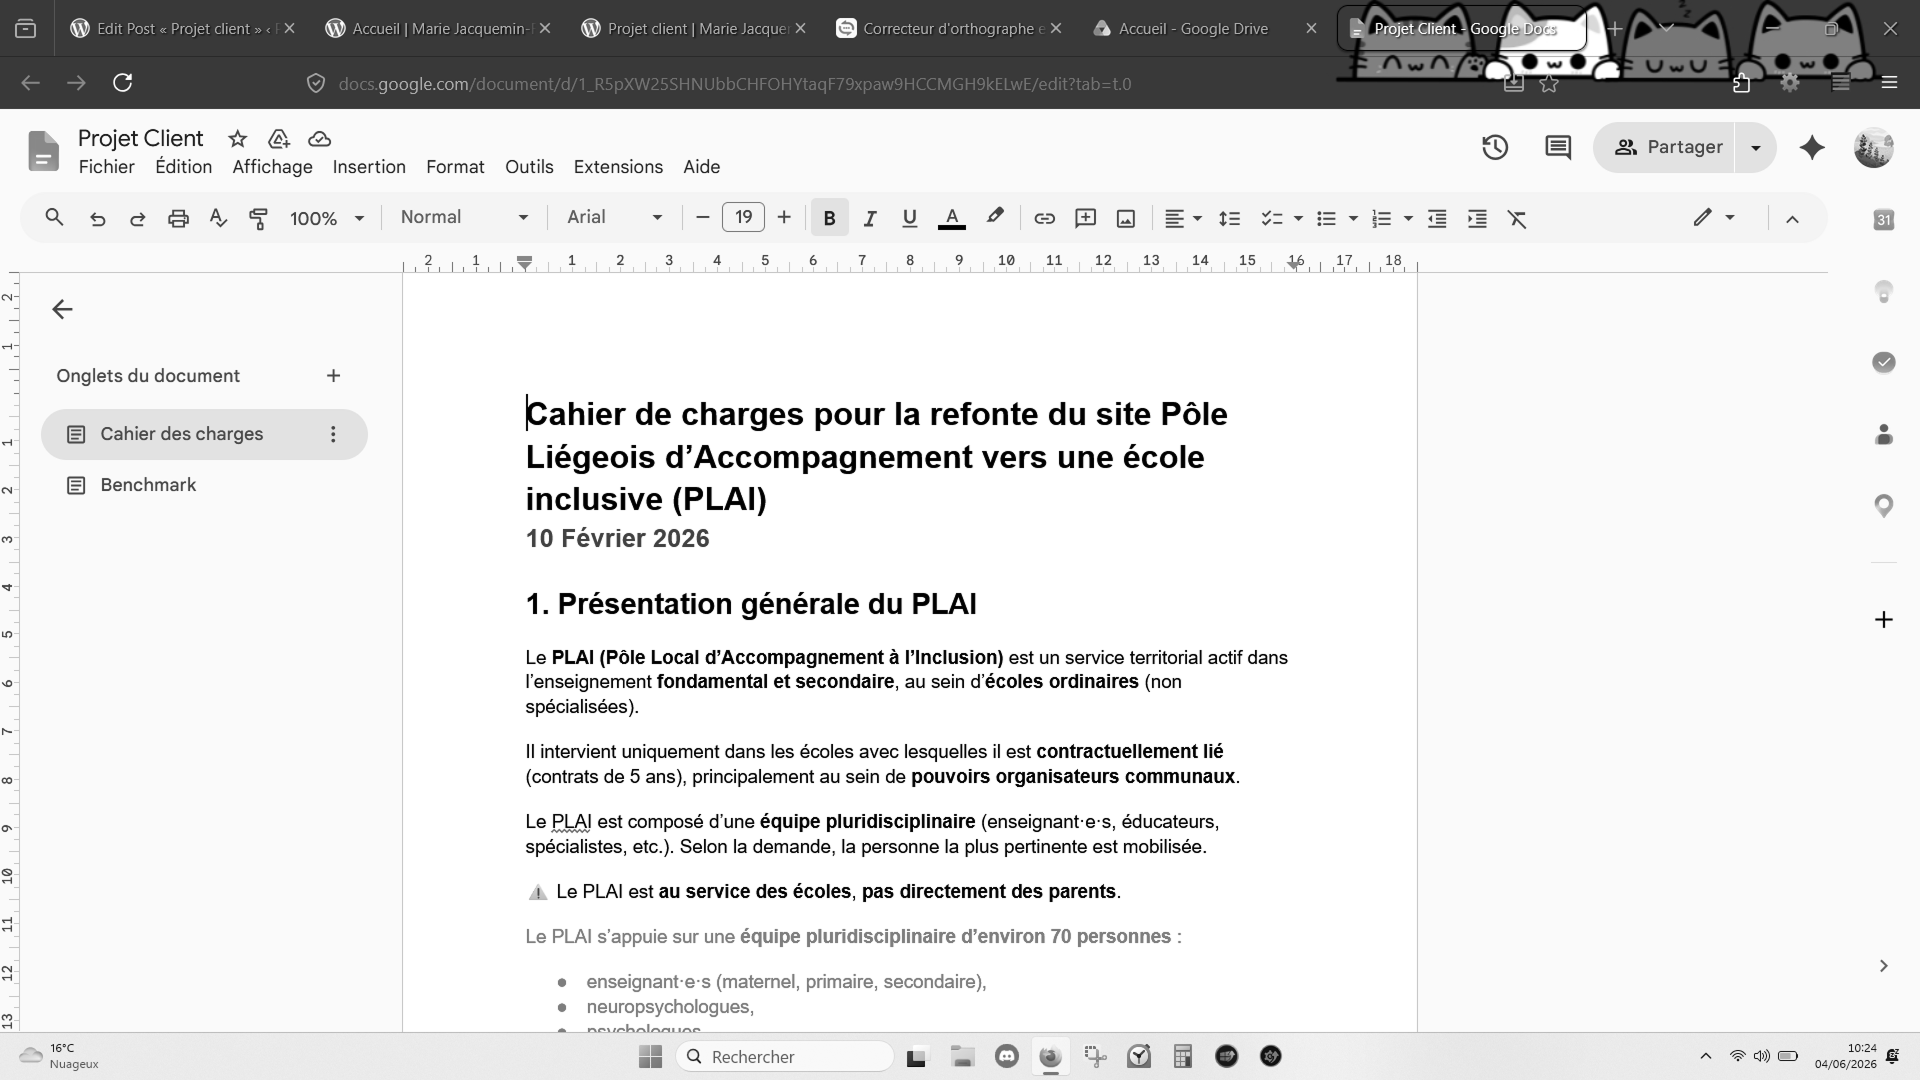Open the comments panel
The image size is (1920, 1080).
coord(1558,147)
